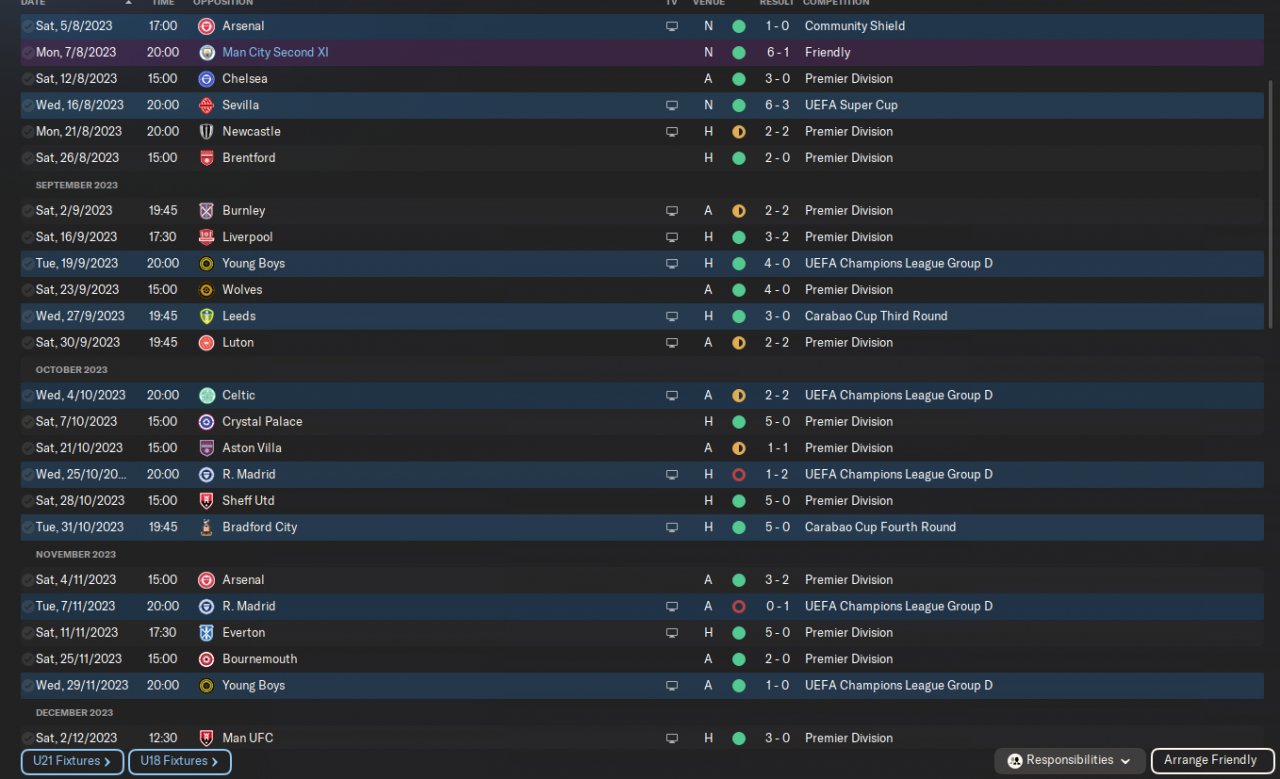Click the Bradford City club badge
This screenshot has width=1280, height=779.
(x=206, y=527)
